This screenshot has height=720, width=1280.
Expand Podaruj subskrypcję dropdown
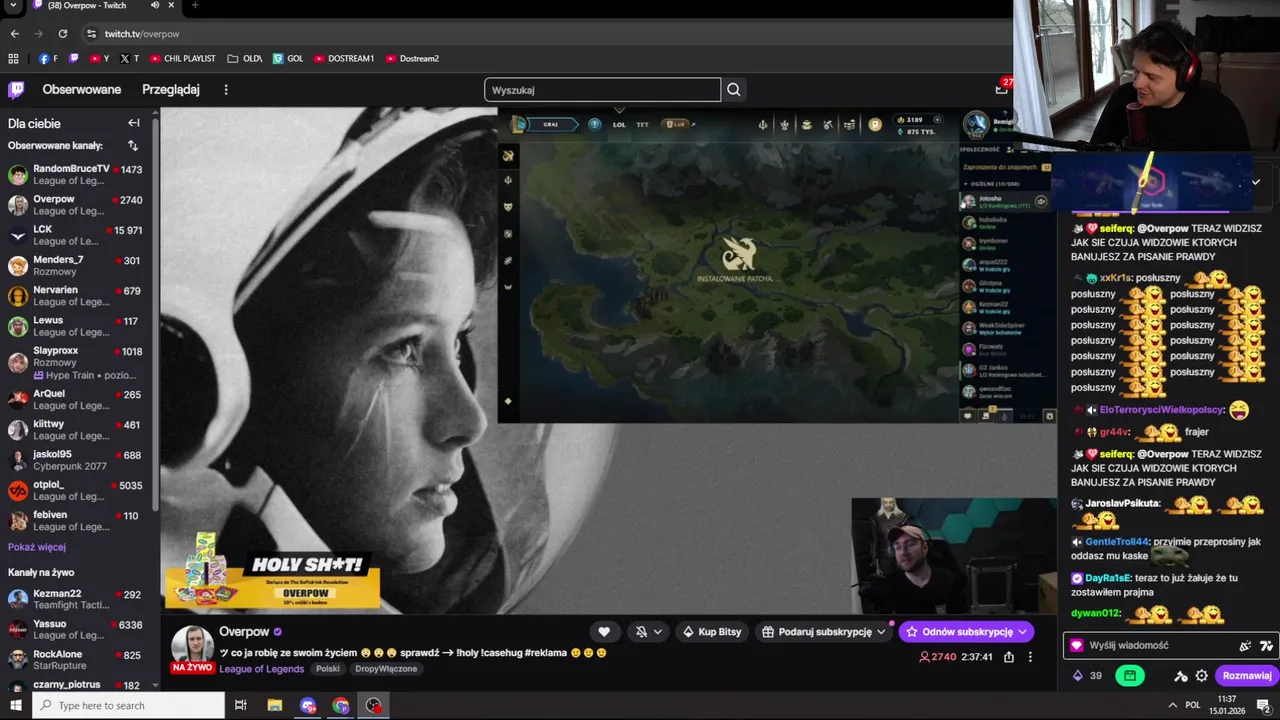881,632
